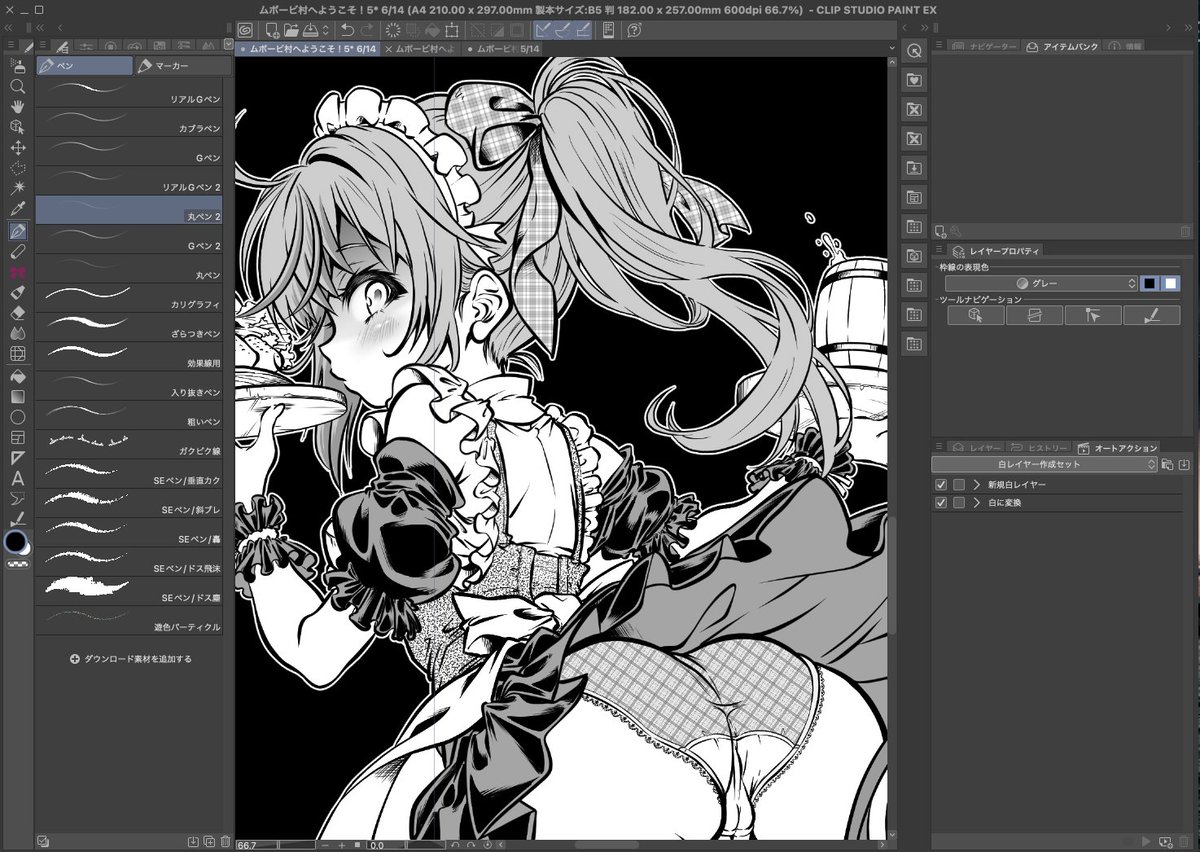The image size is (1200, 852).
Task: Select the カリグラフィ brush
Action: (129, 297)
